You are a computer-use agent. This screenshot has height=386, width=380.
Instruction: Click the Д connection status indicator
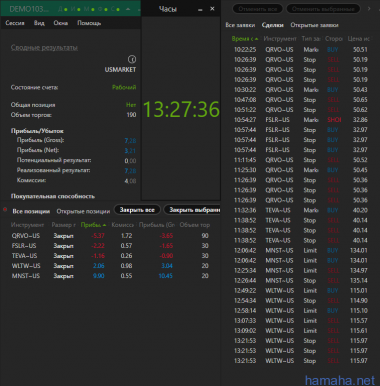[x=63, y=9]
